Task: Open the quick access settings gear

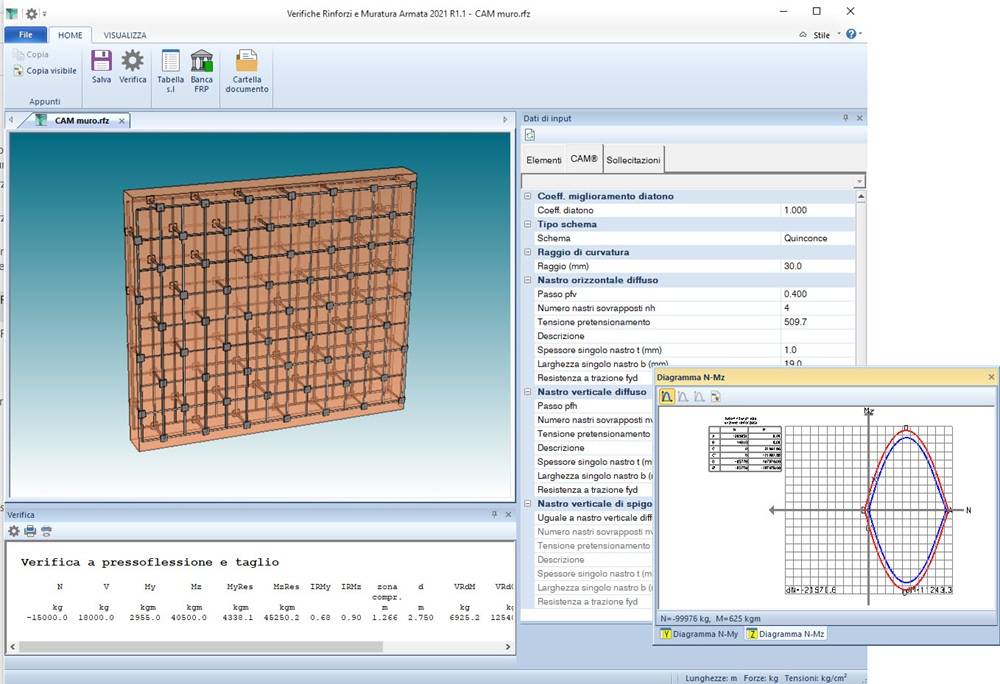Action: click(31, 13)
